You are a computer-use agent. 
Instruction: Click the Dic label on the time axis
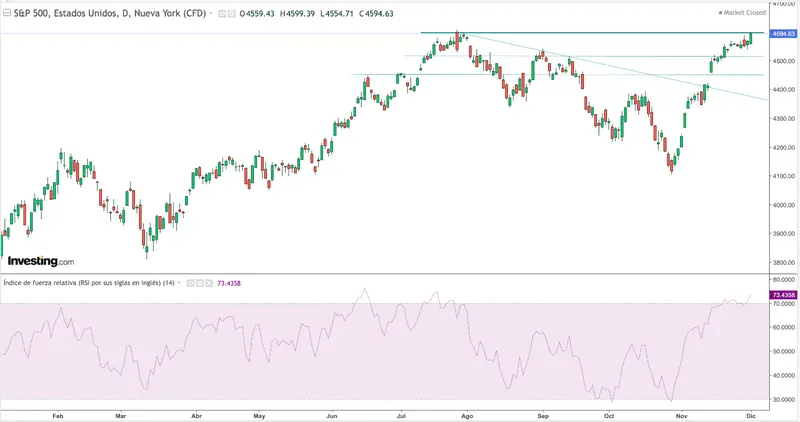[751, 416]
